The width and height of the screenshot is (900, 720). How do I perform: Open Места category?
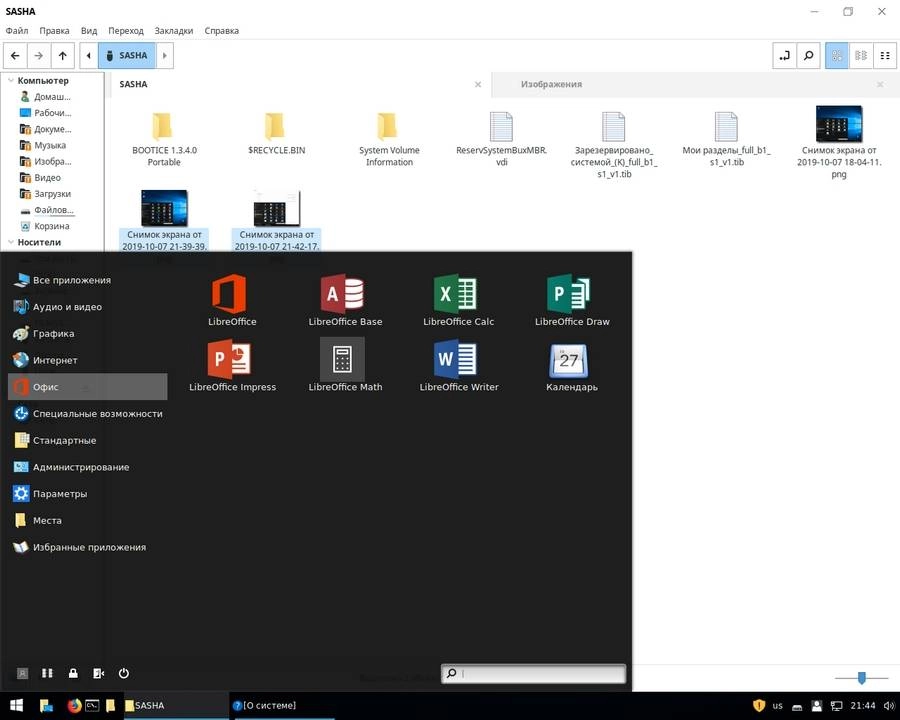coord(88,520)
